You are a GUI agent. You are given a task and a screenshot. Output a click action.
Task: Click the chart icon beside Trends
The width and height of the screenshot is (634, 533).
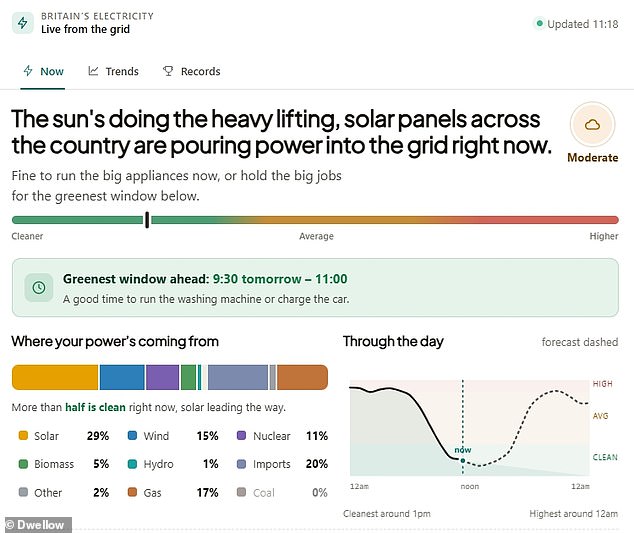(93, 71)
